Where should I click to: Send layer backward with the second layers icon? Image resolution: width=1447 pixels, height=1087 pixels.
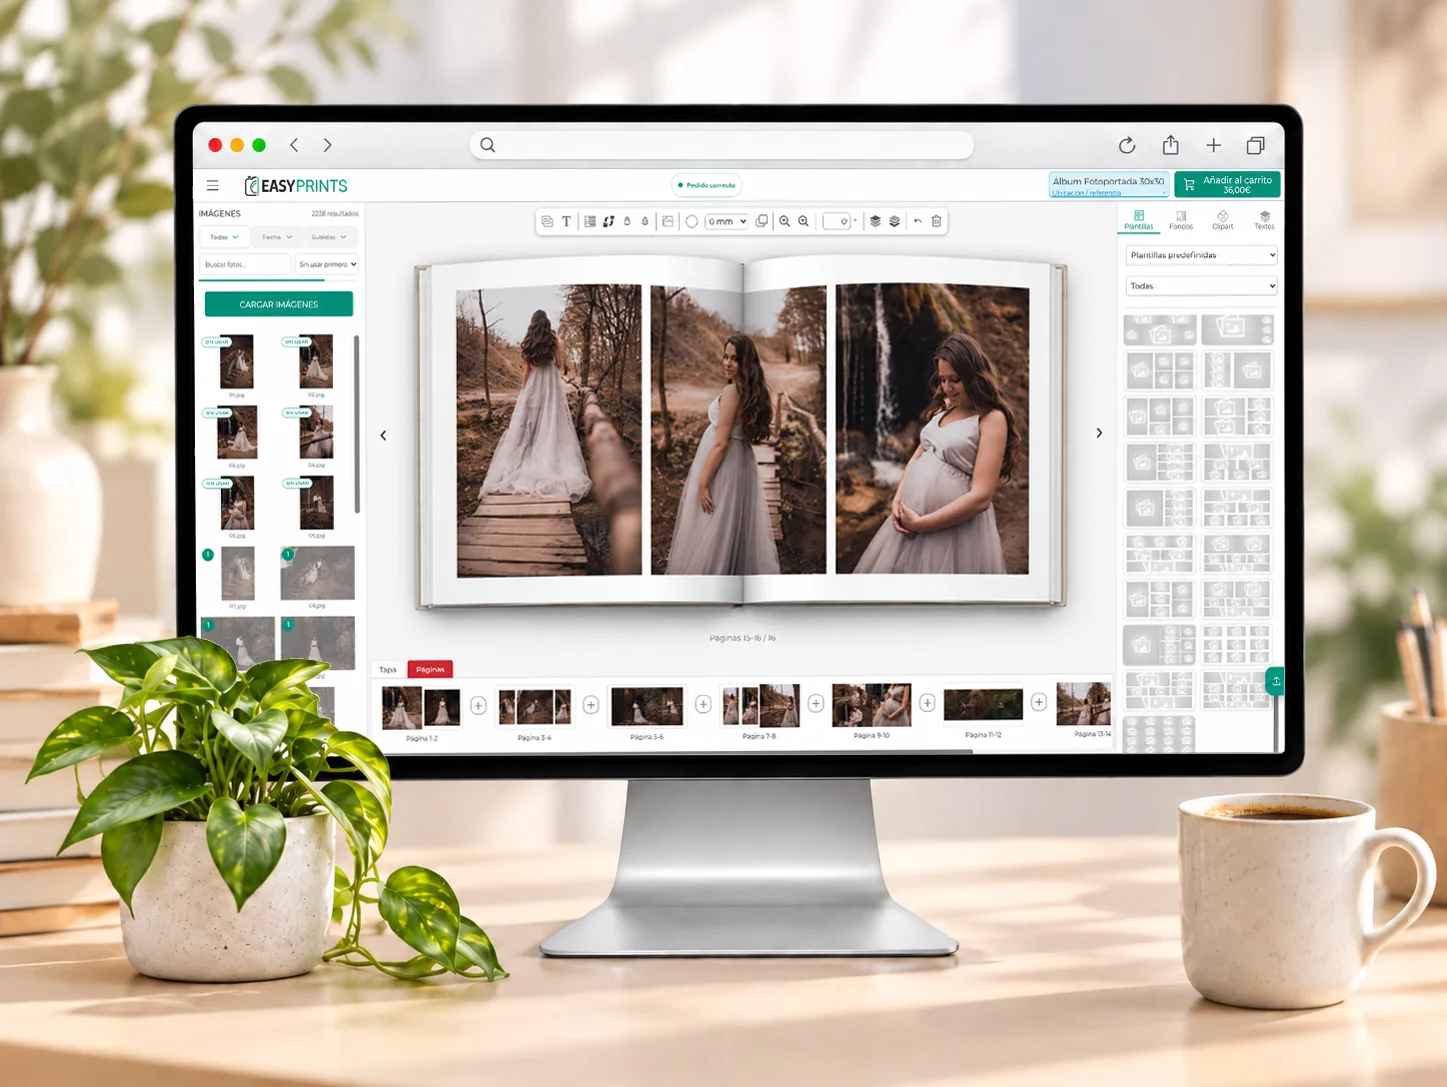coord(894,221)
